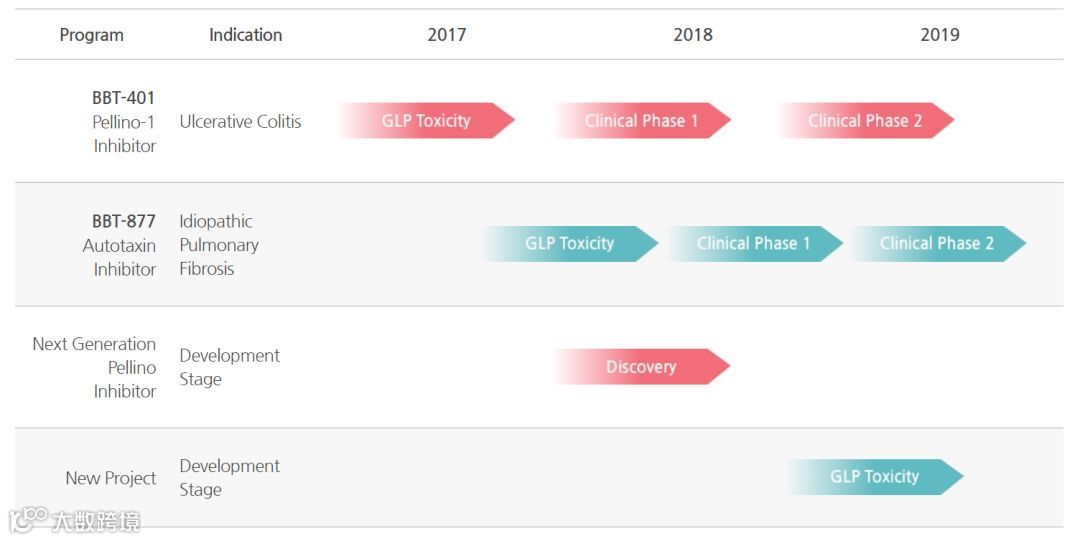Click the red Discovery arrow
The image size is (1080, 541).
[642, 367]
